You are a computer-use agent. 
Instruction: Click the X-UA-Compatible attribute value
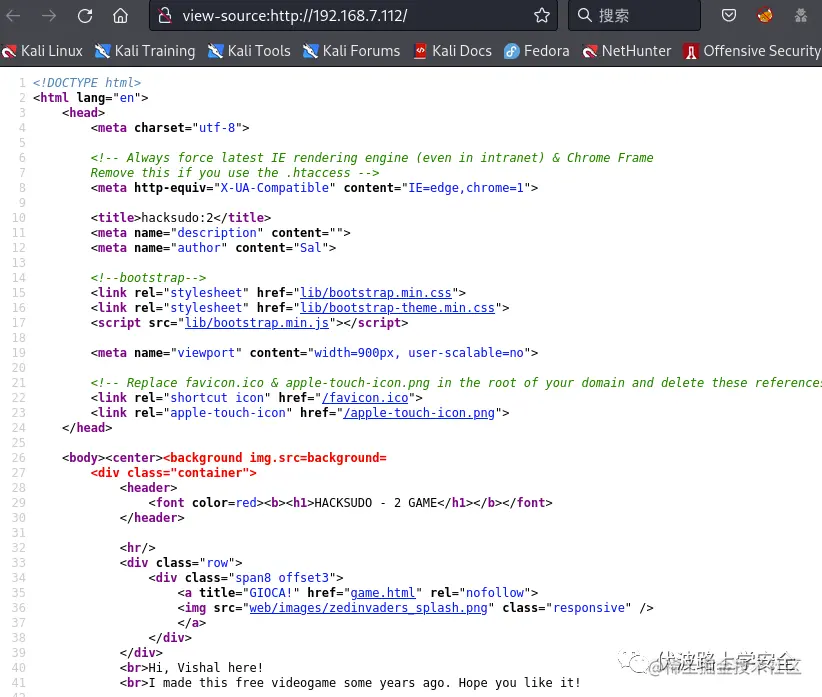pyautogui.click(x=275, y=188)
